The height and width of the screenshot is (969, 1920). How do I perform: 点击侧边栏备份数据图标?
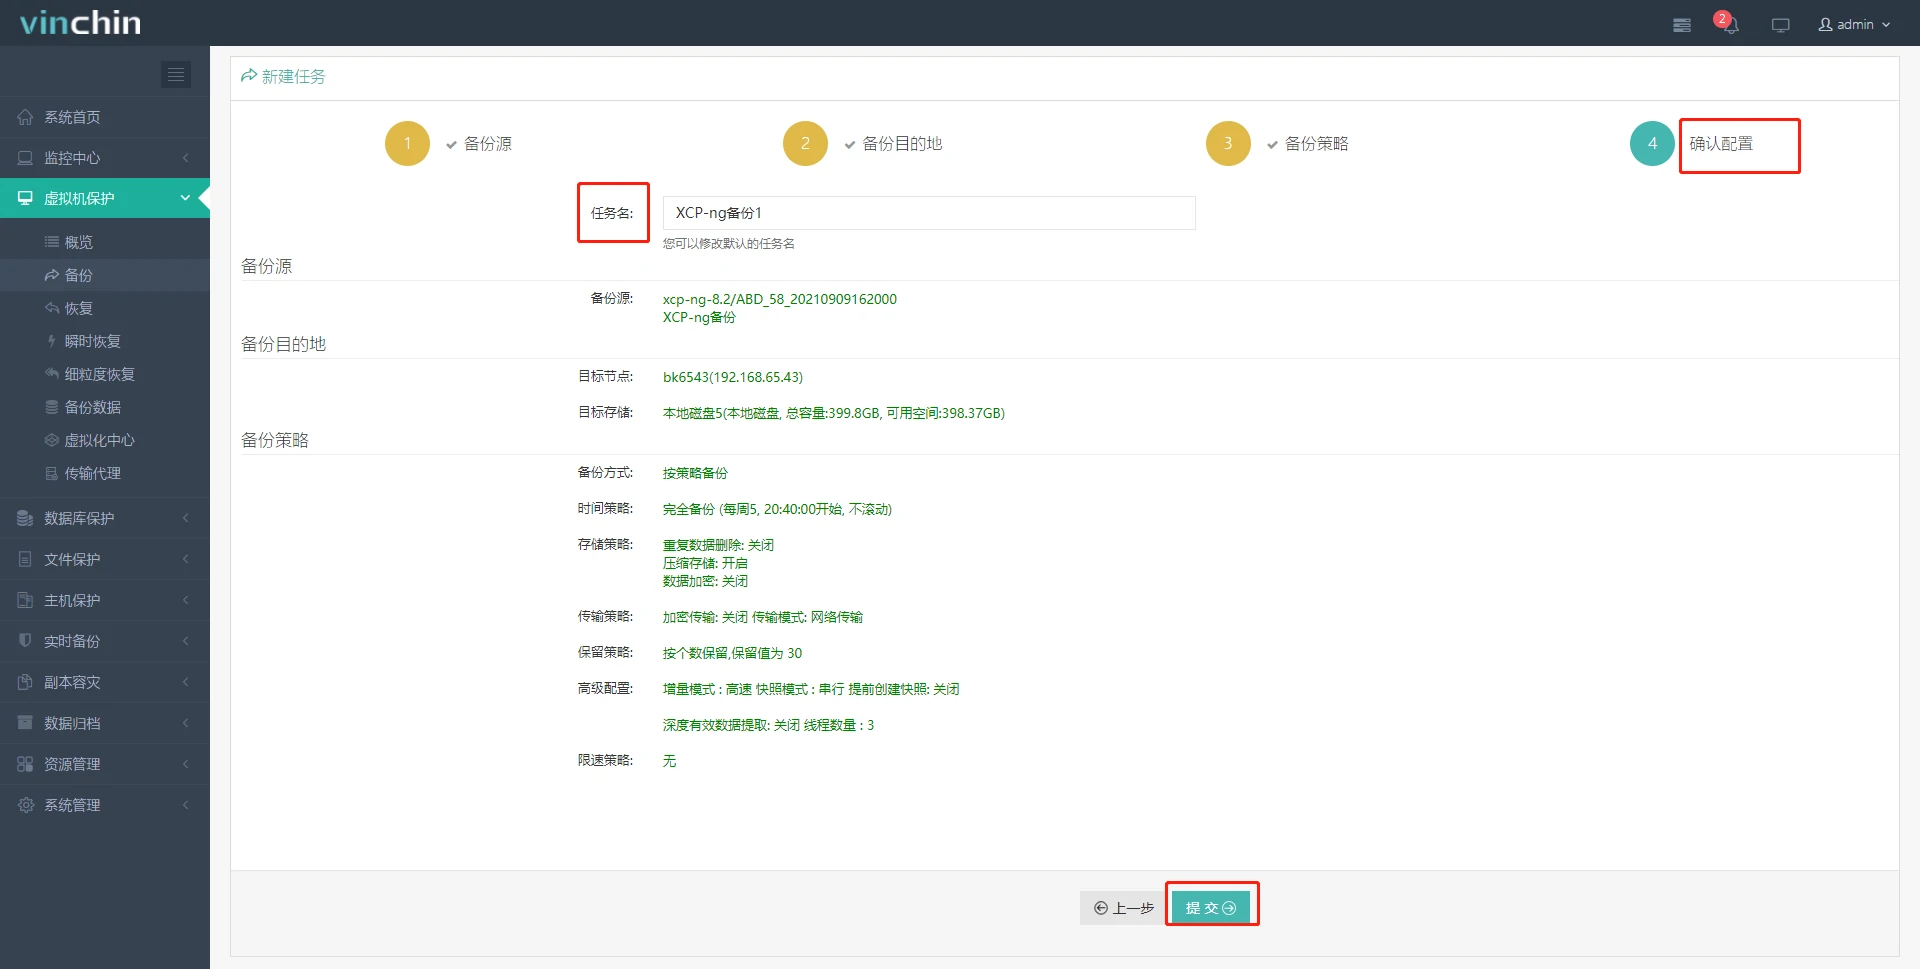click(51, 407)
